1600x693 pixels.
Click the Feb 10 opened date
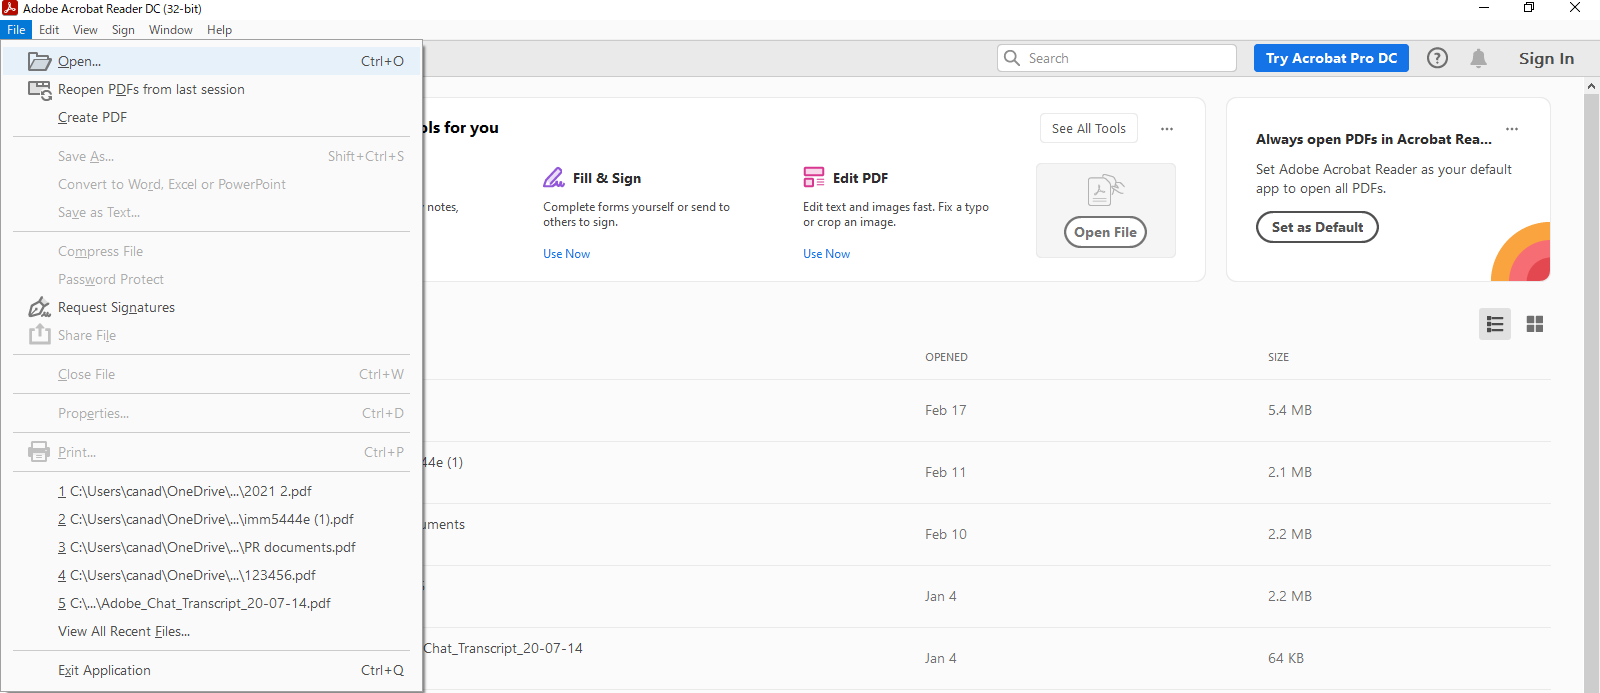coord(945,534)
